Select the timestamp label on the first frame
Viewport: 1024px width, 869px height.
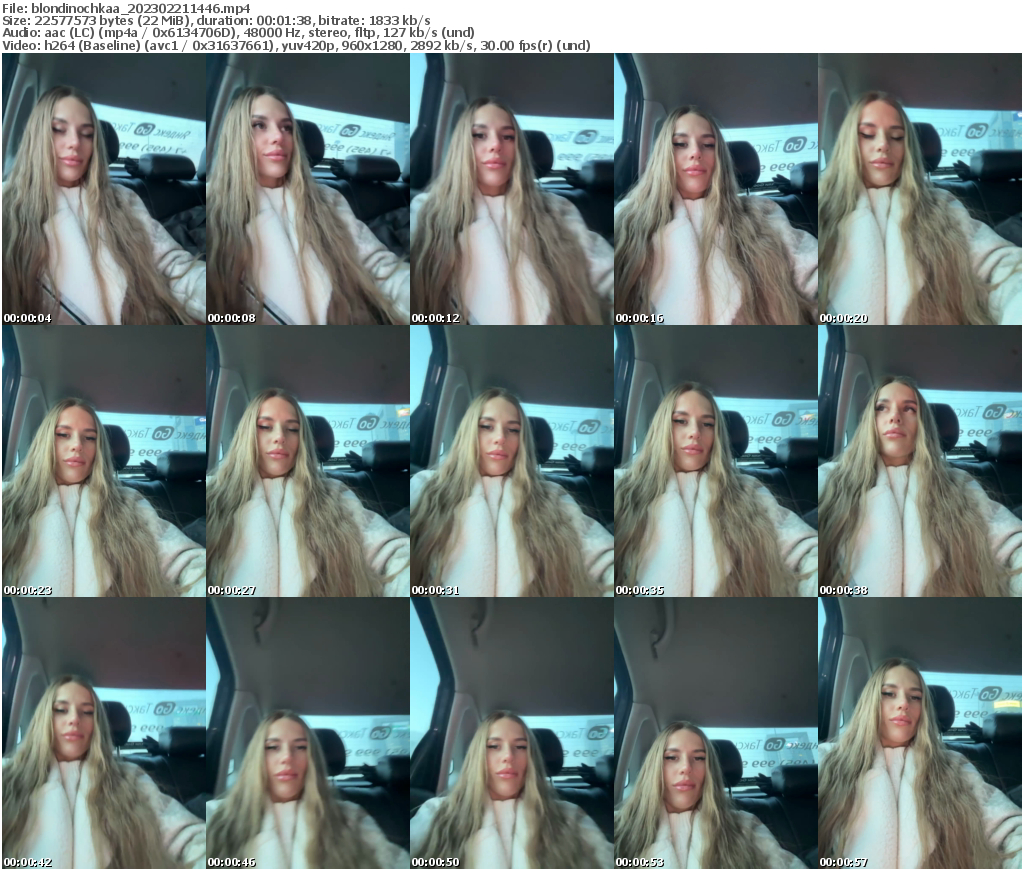pyautogui.click(x=26, y=317)
